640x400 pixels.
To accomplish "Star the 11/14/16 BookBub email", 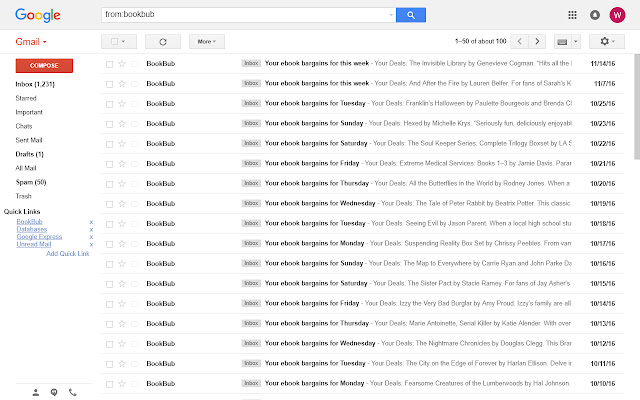I will click(x=122, y=64).
